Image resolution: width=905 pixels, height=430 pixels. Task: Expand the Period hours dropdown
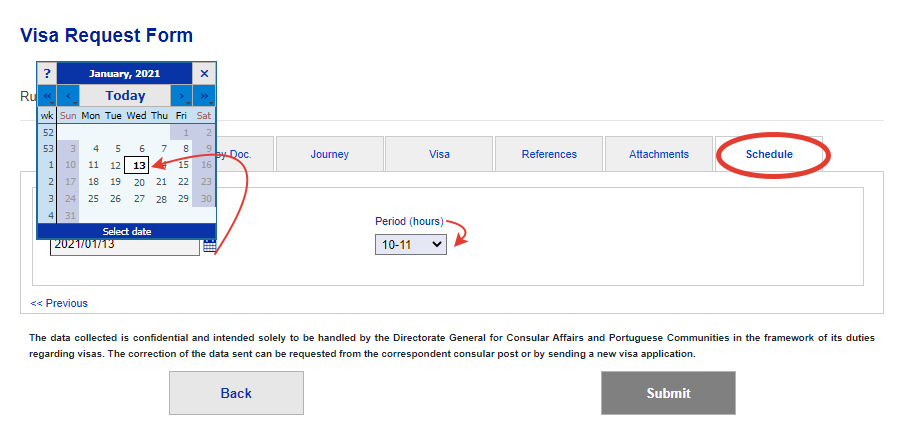pos(410,243)
